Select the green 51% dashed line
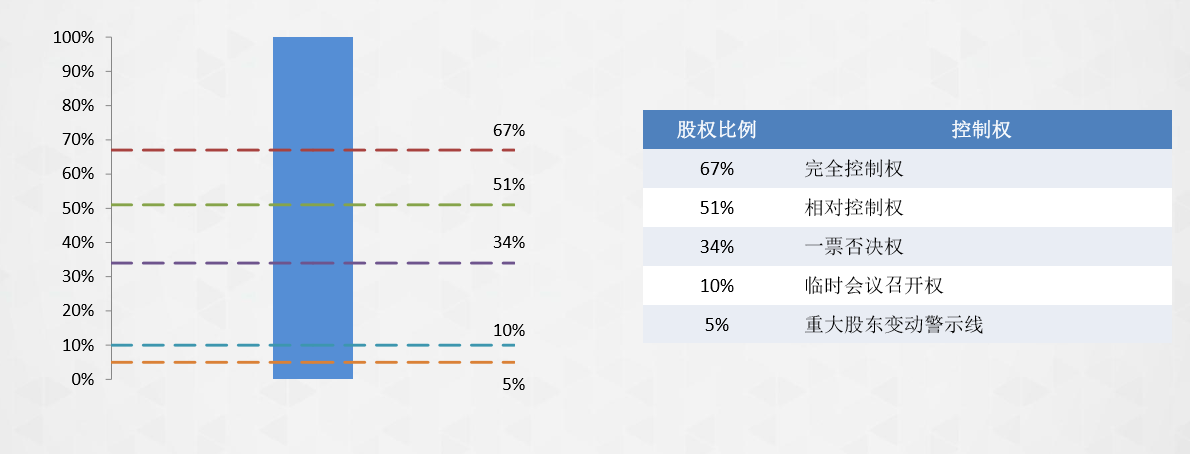 pyautogui.click(x=313, y=205)
